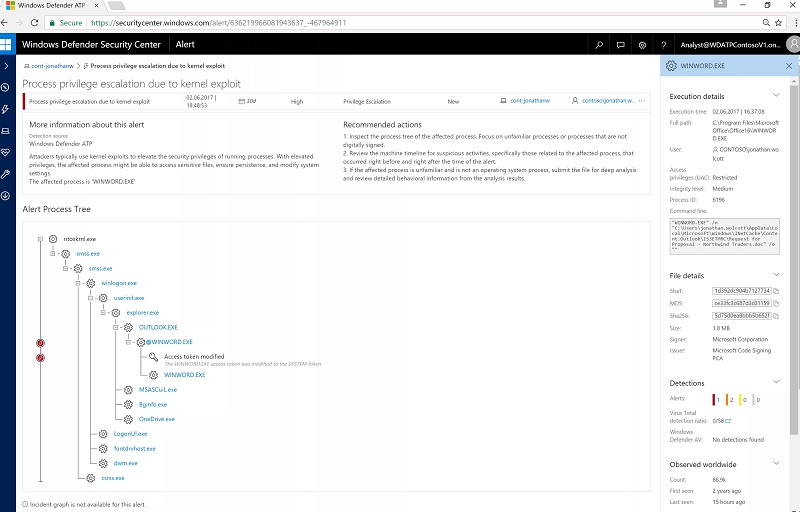This screenshot has height=512, width=800.
Task: Click the Sha1 hash field
Action: [741, 291]
